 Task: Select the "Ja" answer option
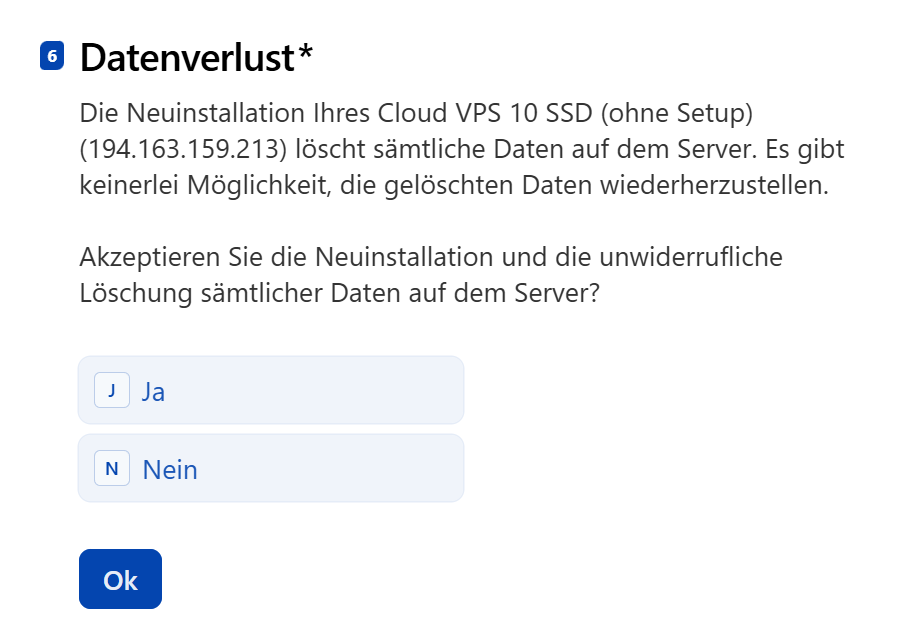pos(270,390)
